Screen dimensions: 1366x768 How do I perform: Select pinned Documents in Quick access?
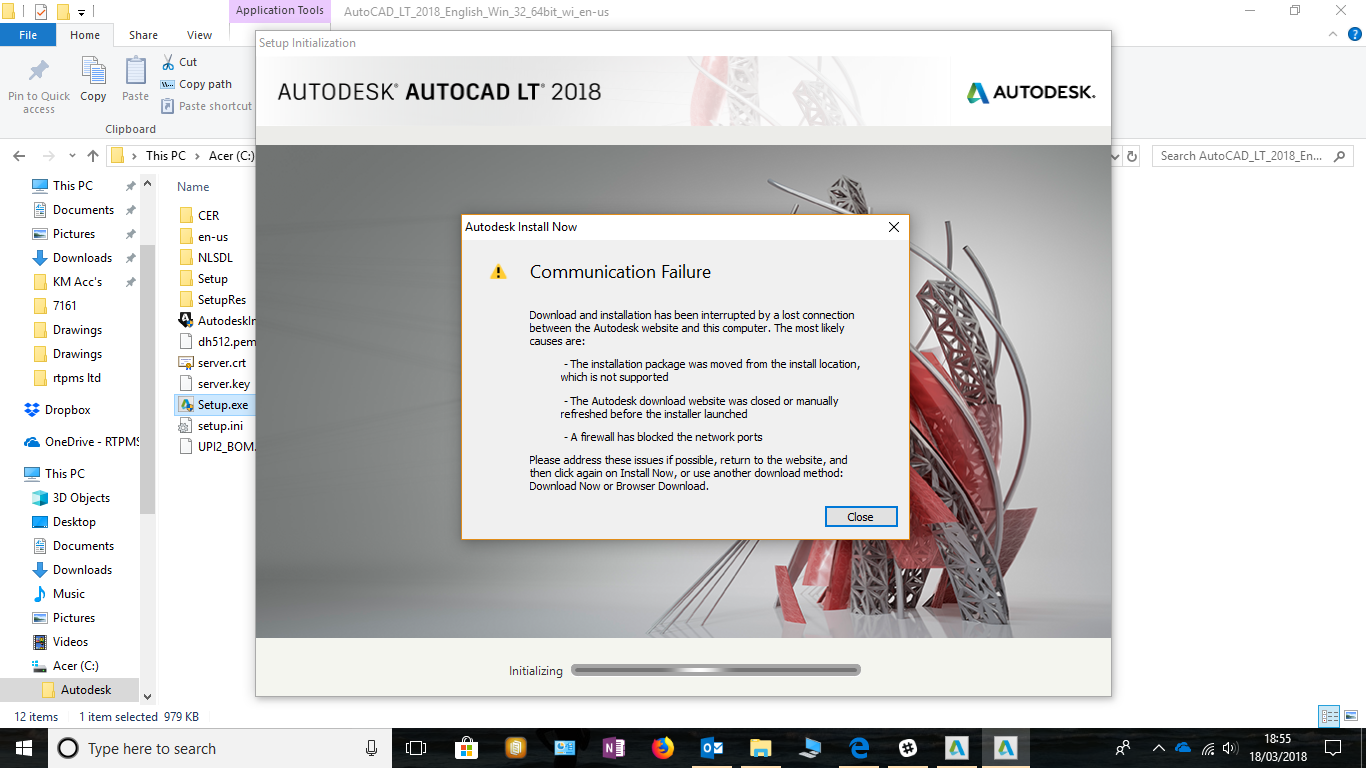(83, 210)
